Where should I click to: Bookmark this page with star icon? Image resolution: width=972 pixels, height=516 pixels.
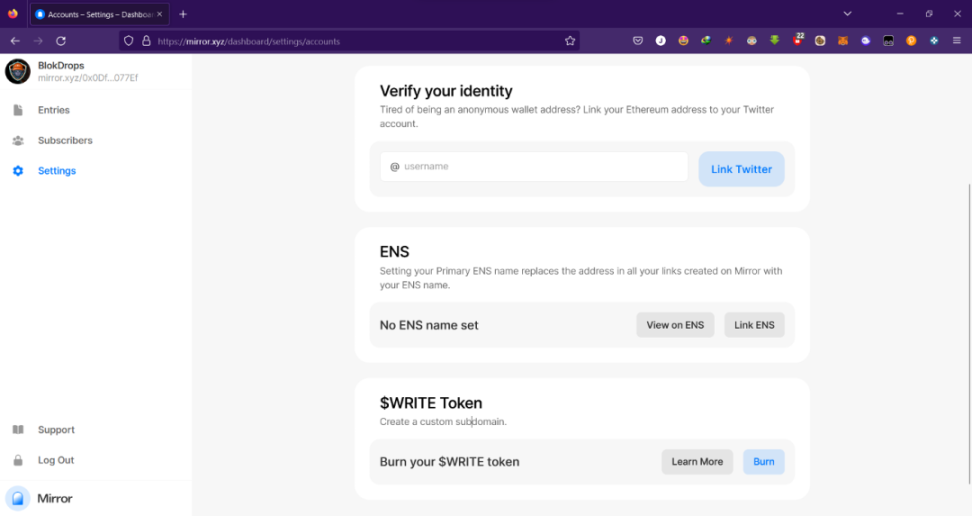coord(570,41)
